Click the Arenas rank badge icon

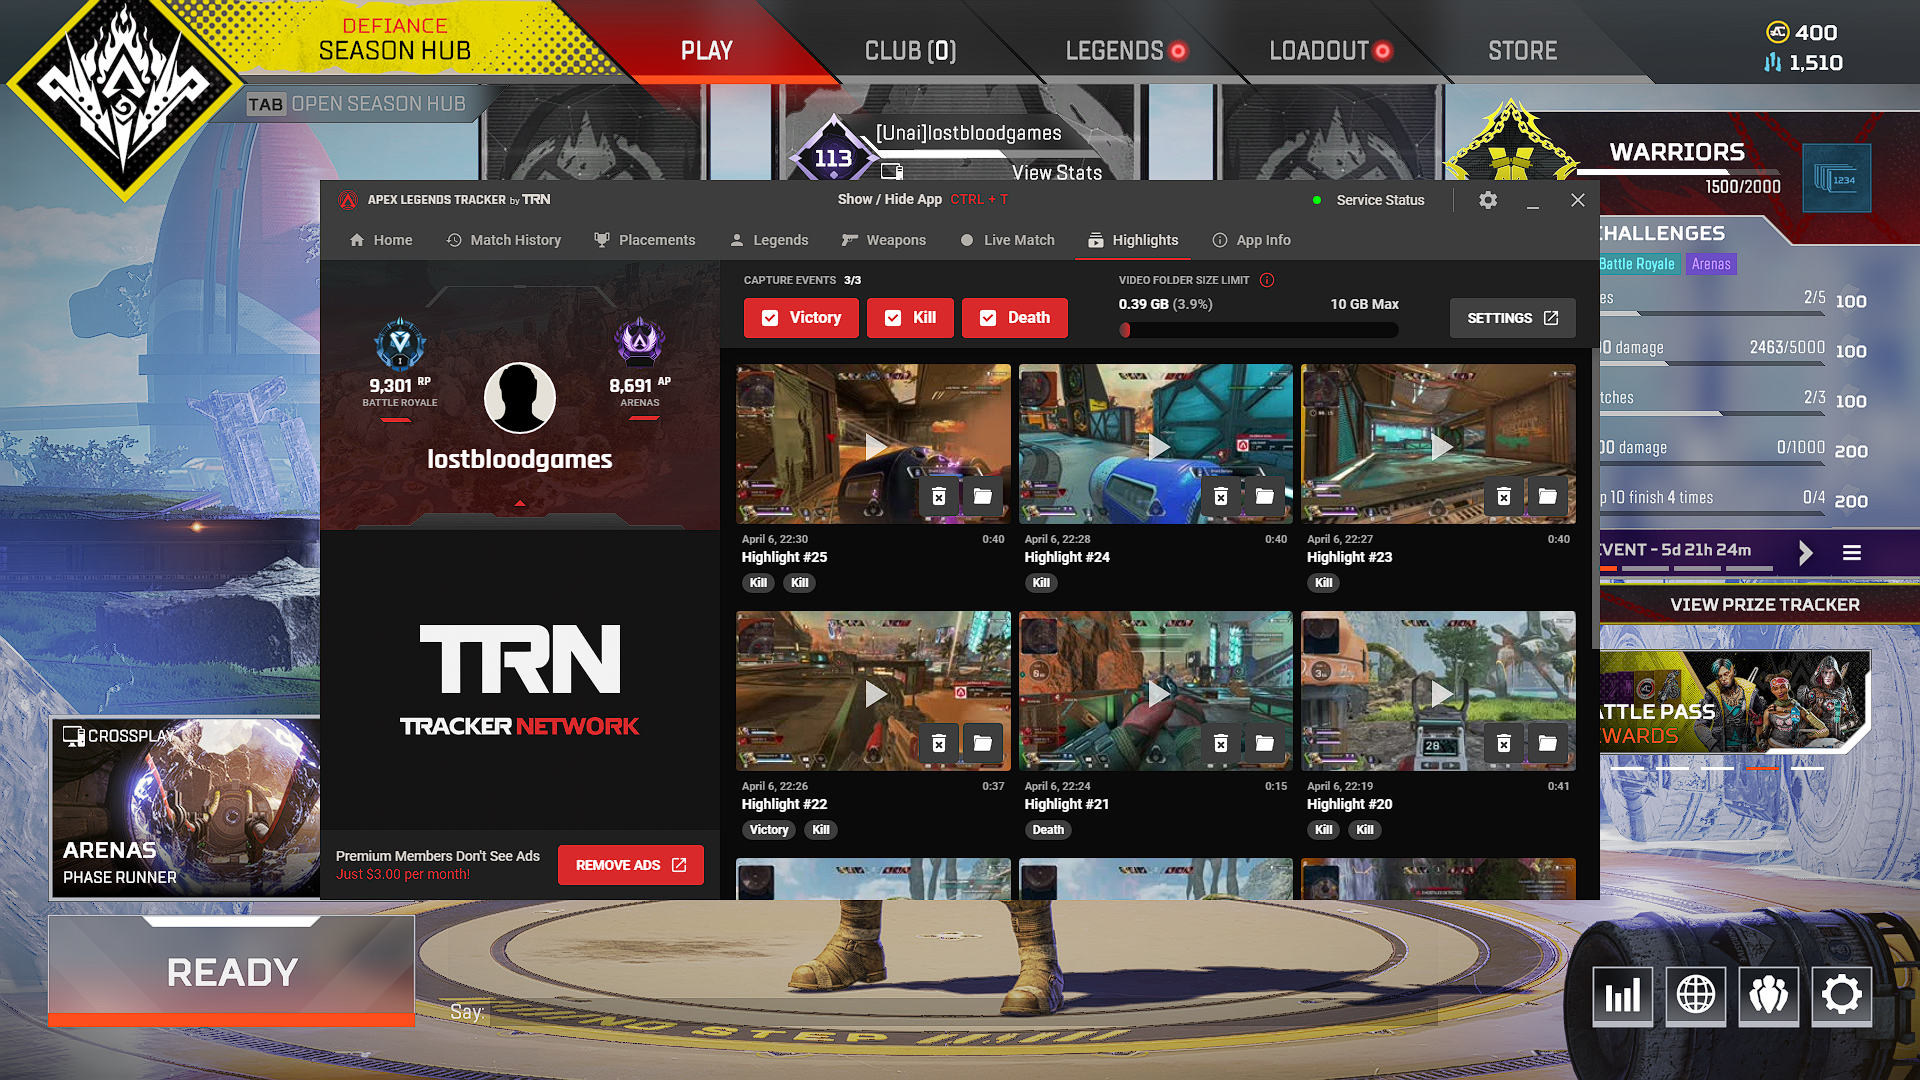click(x=640, y=344)
